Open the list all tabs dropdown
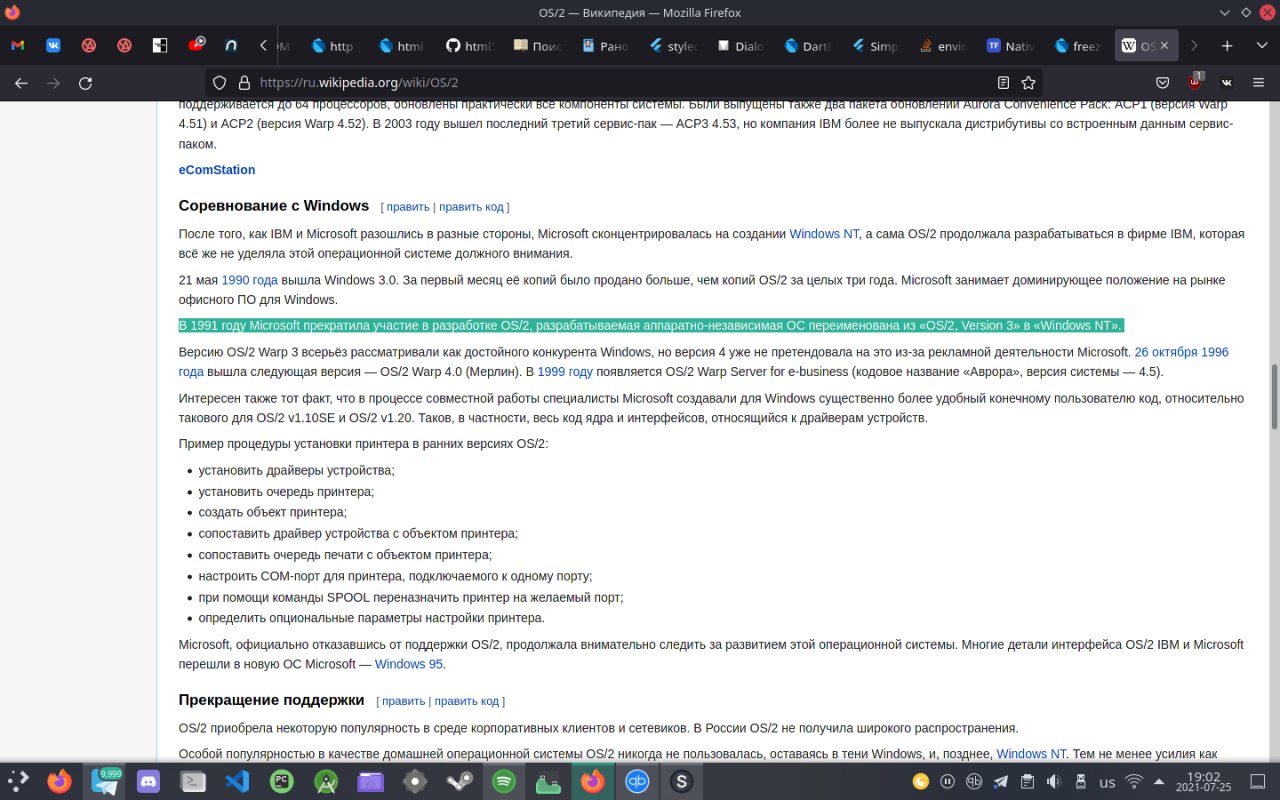Viewport: 1280px width, 800px height. (x=1260, y=46)
